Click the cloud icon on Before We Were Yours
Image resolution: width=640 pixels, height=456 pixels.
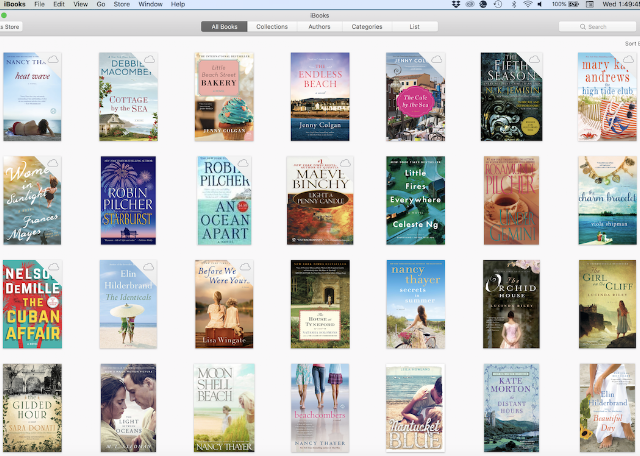point(245,267)
